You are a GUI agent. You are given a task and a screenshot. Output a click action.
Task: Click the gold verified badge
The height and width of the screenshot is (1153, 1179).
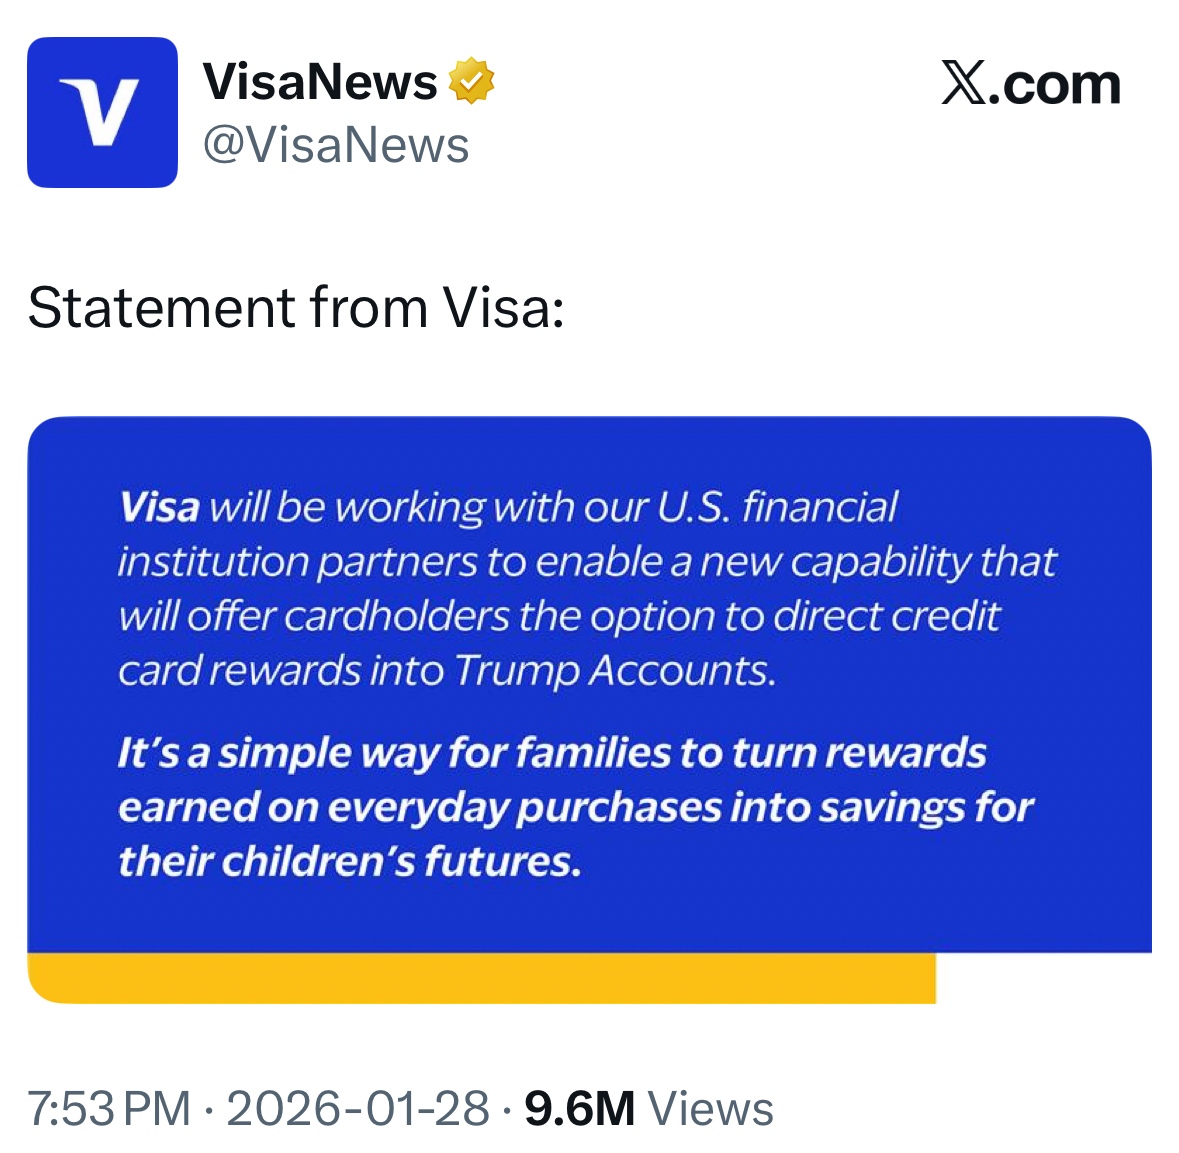472,81
